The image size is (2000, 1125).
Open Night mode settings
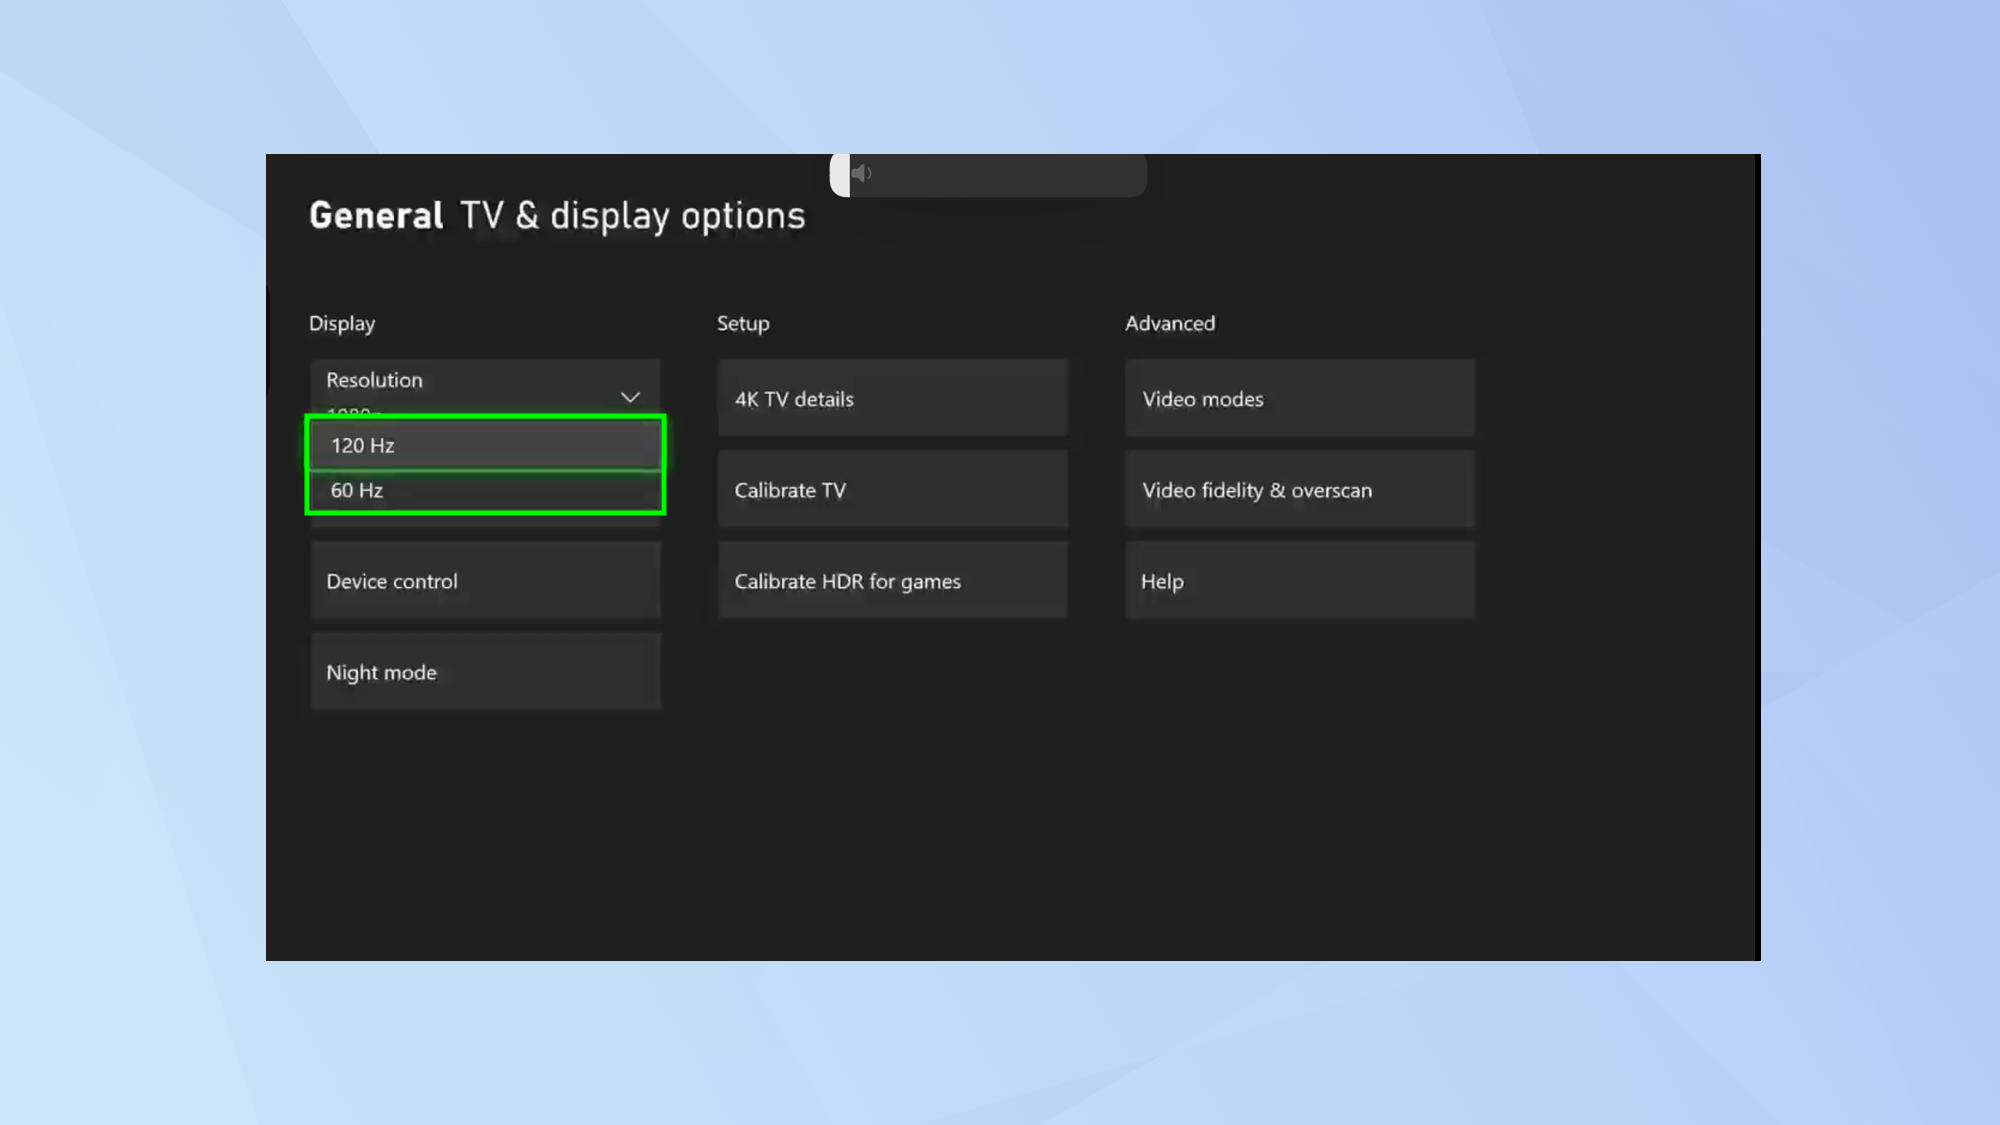click(x=485, y=673)
